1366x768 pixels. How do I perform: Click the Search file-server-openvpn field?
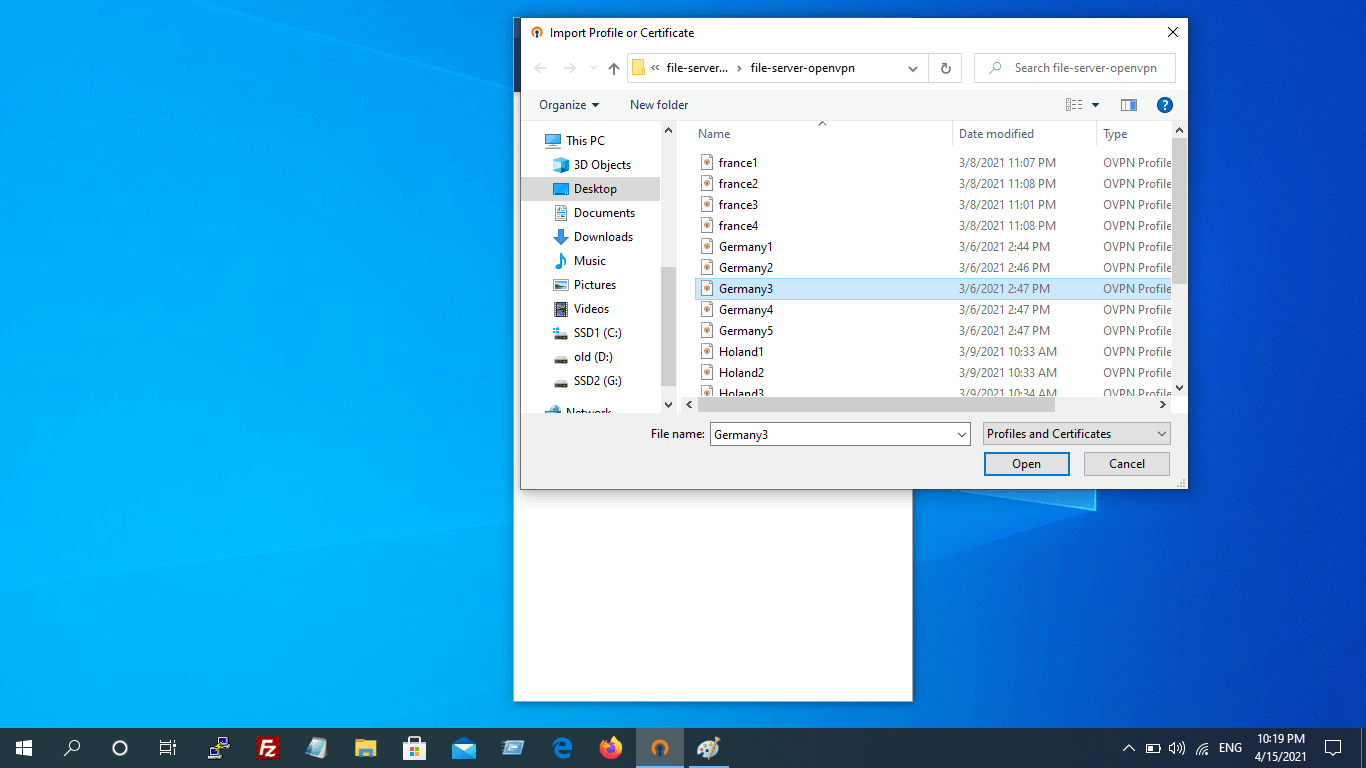(1085, 68)
